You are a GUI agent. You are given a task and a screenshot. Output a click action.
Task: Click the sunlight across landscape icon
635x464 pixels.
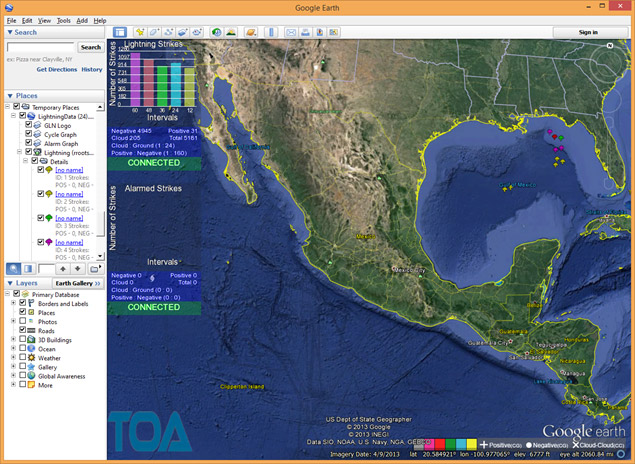coord(231,32)
